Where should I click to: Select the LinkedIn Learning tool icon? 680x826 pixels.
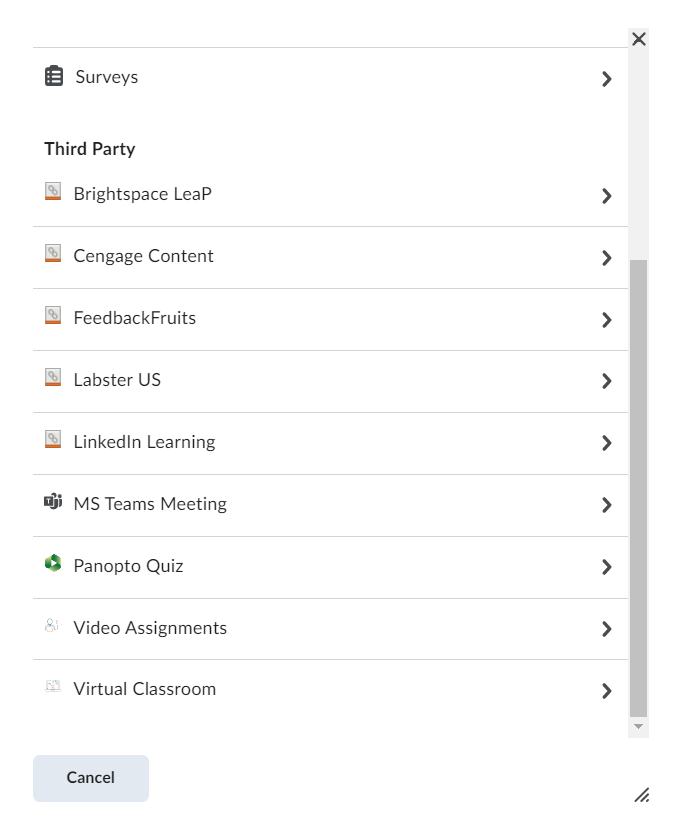(x=54, y=442)
